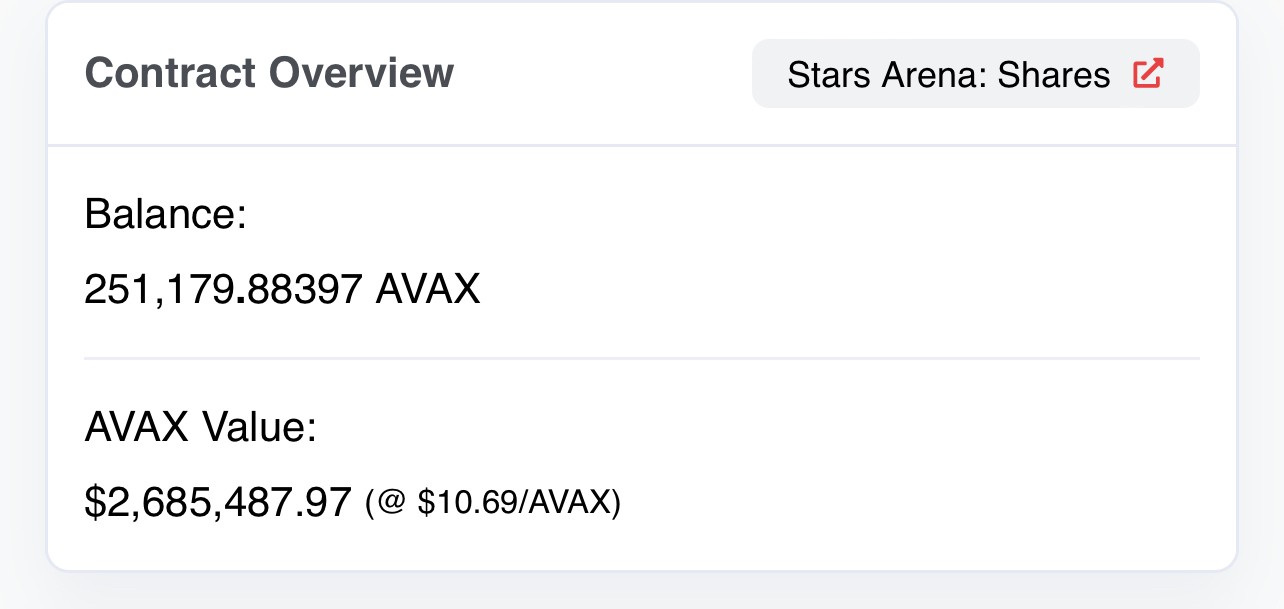The image size is (1284, 609).
Task: Click blank area right of the AVAX price note
Action: point(900,502)
